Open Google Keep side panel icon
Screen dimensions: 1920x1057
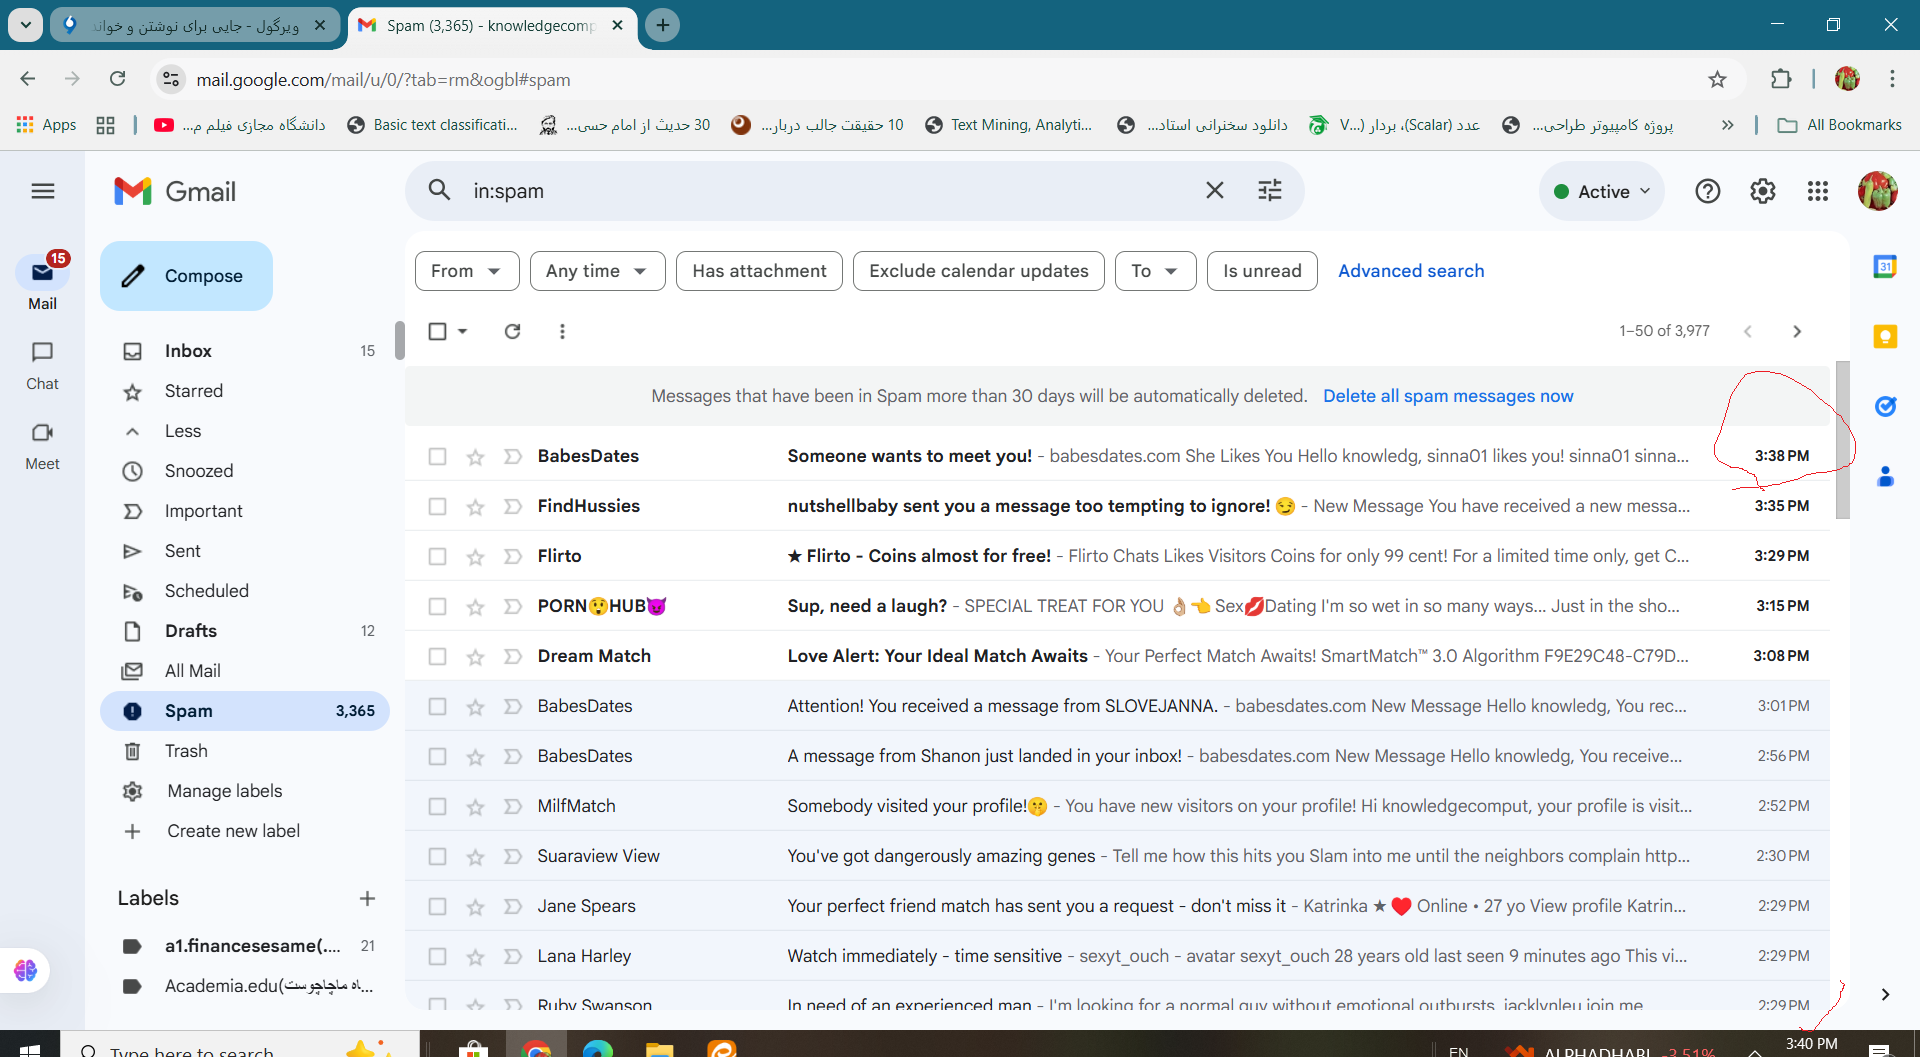pyautogui.click(x=1885, y=336)
